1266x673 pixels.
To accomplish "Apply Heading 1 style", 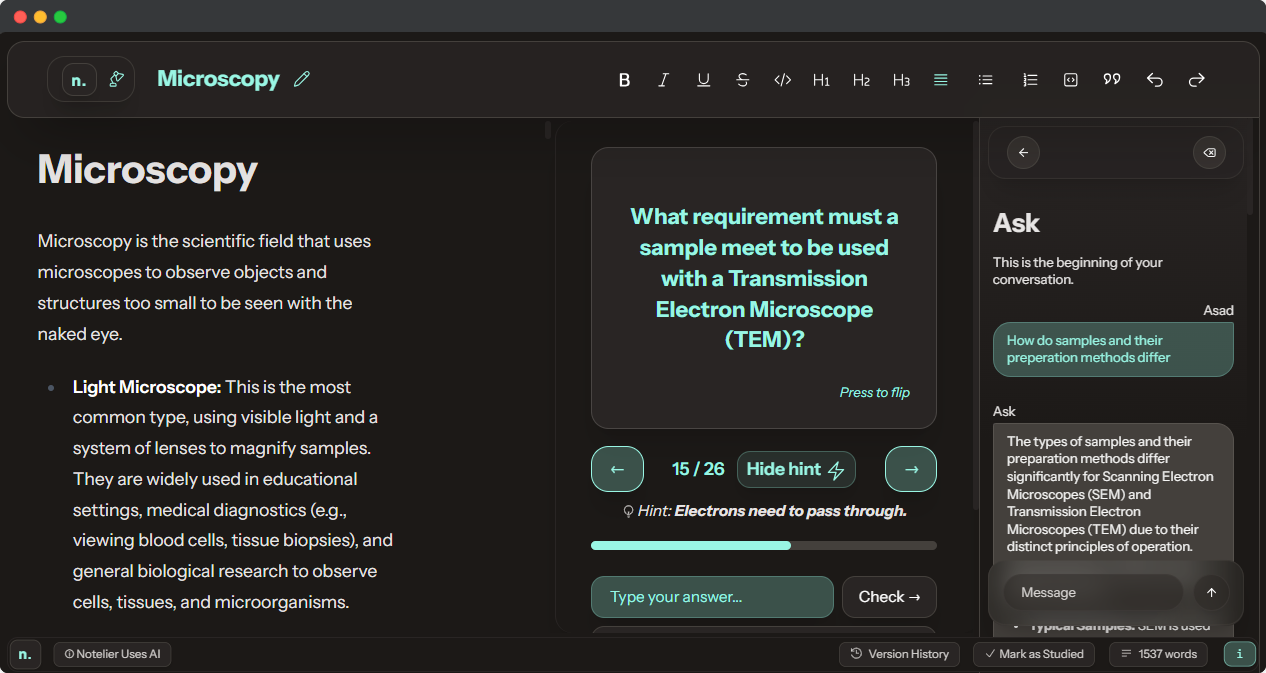I will tap(821, 80).
